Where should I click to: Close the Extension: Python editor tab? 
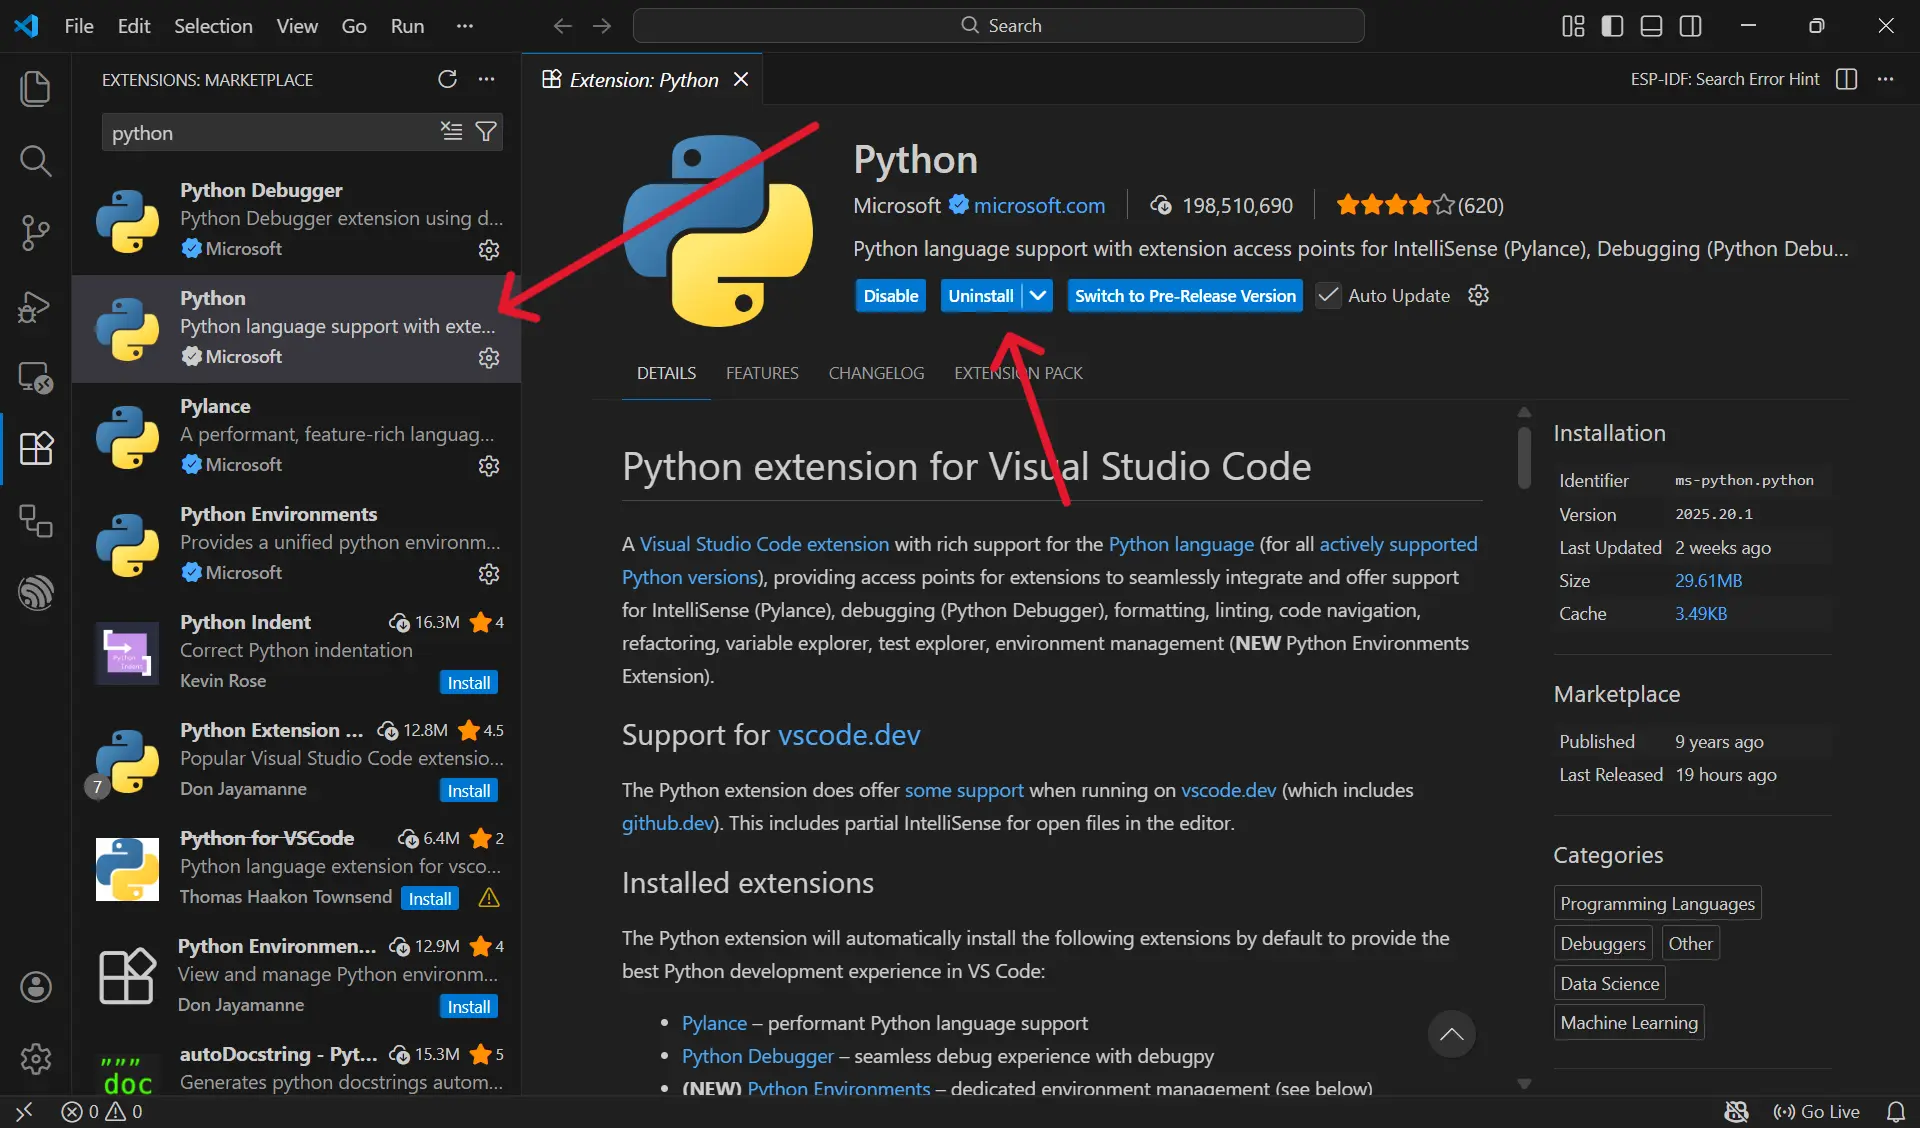[741, 79]
